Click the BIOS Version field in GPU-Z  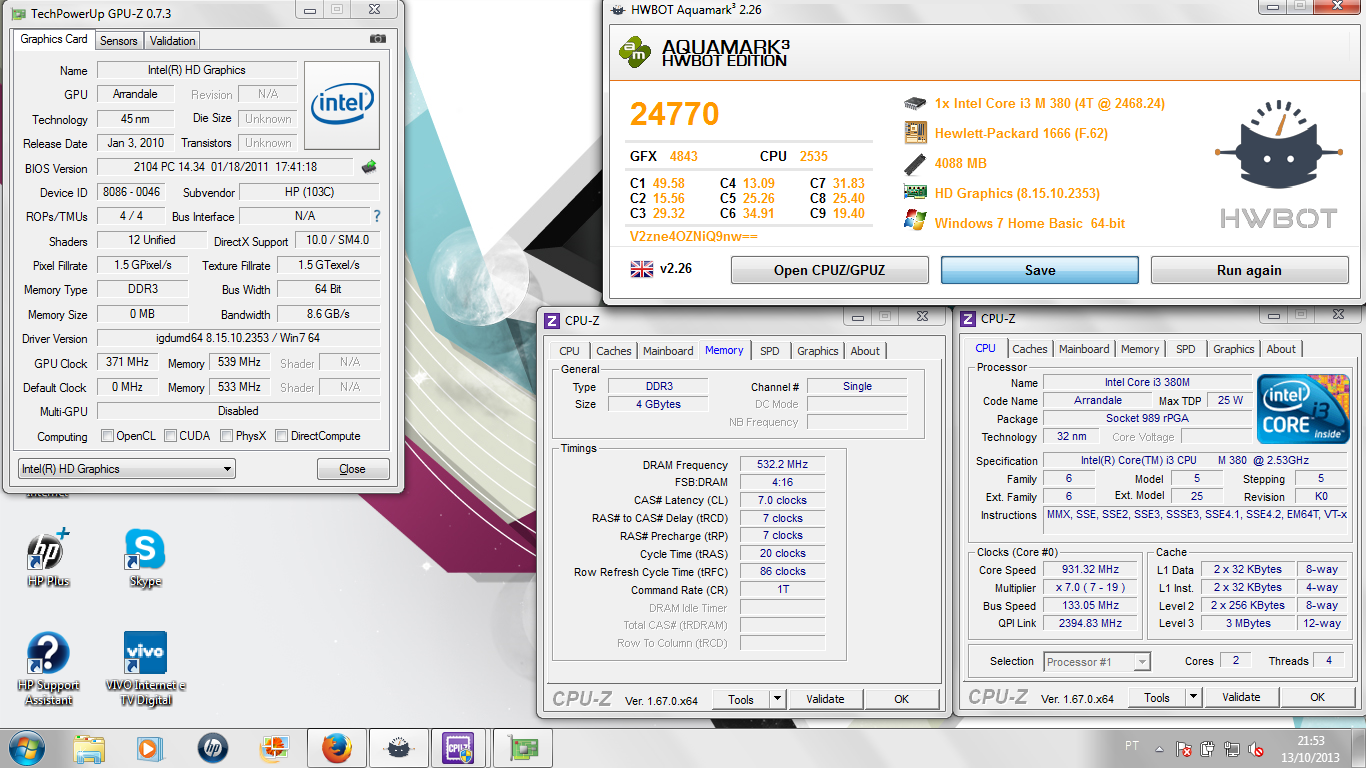(225, 167)
